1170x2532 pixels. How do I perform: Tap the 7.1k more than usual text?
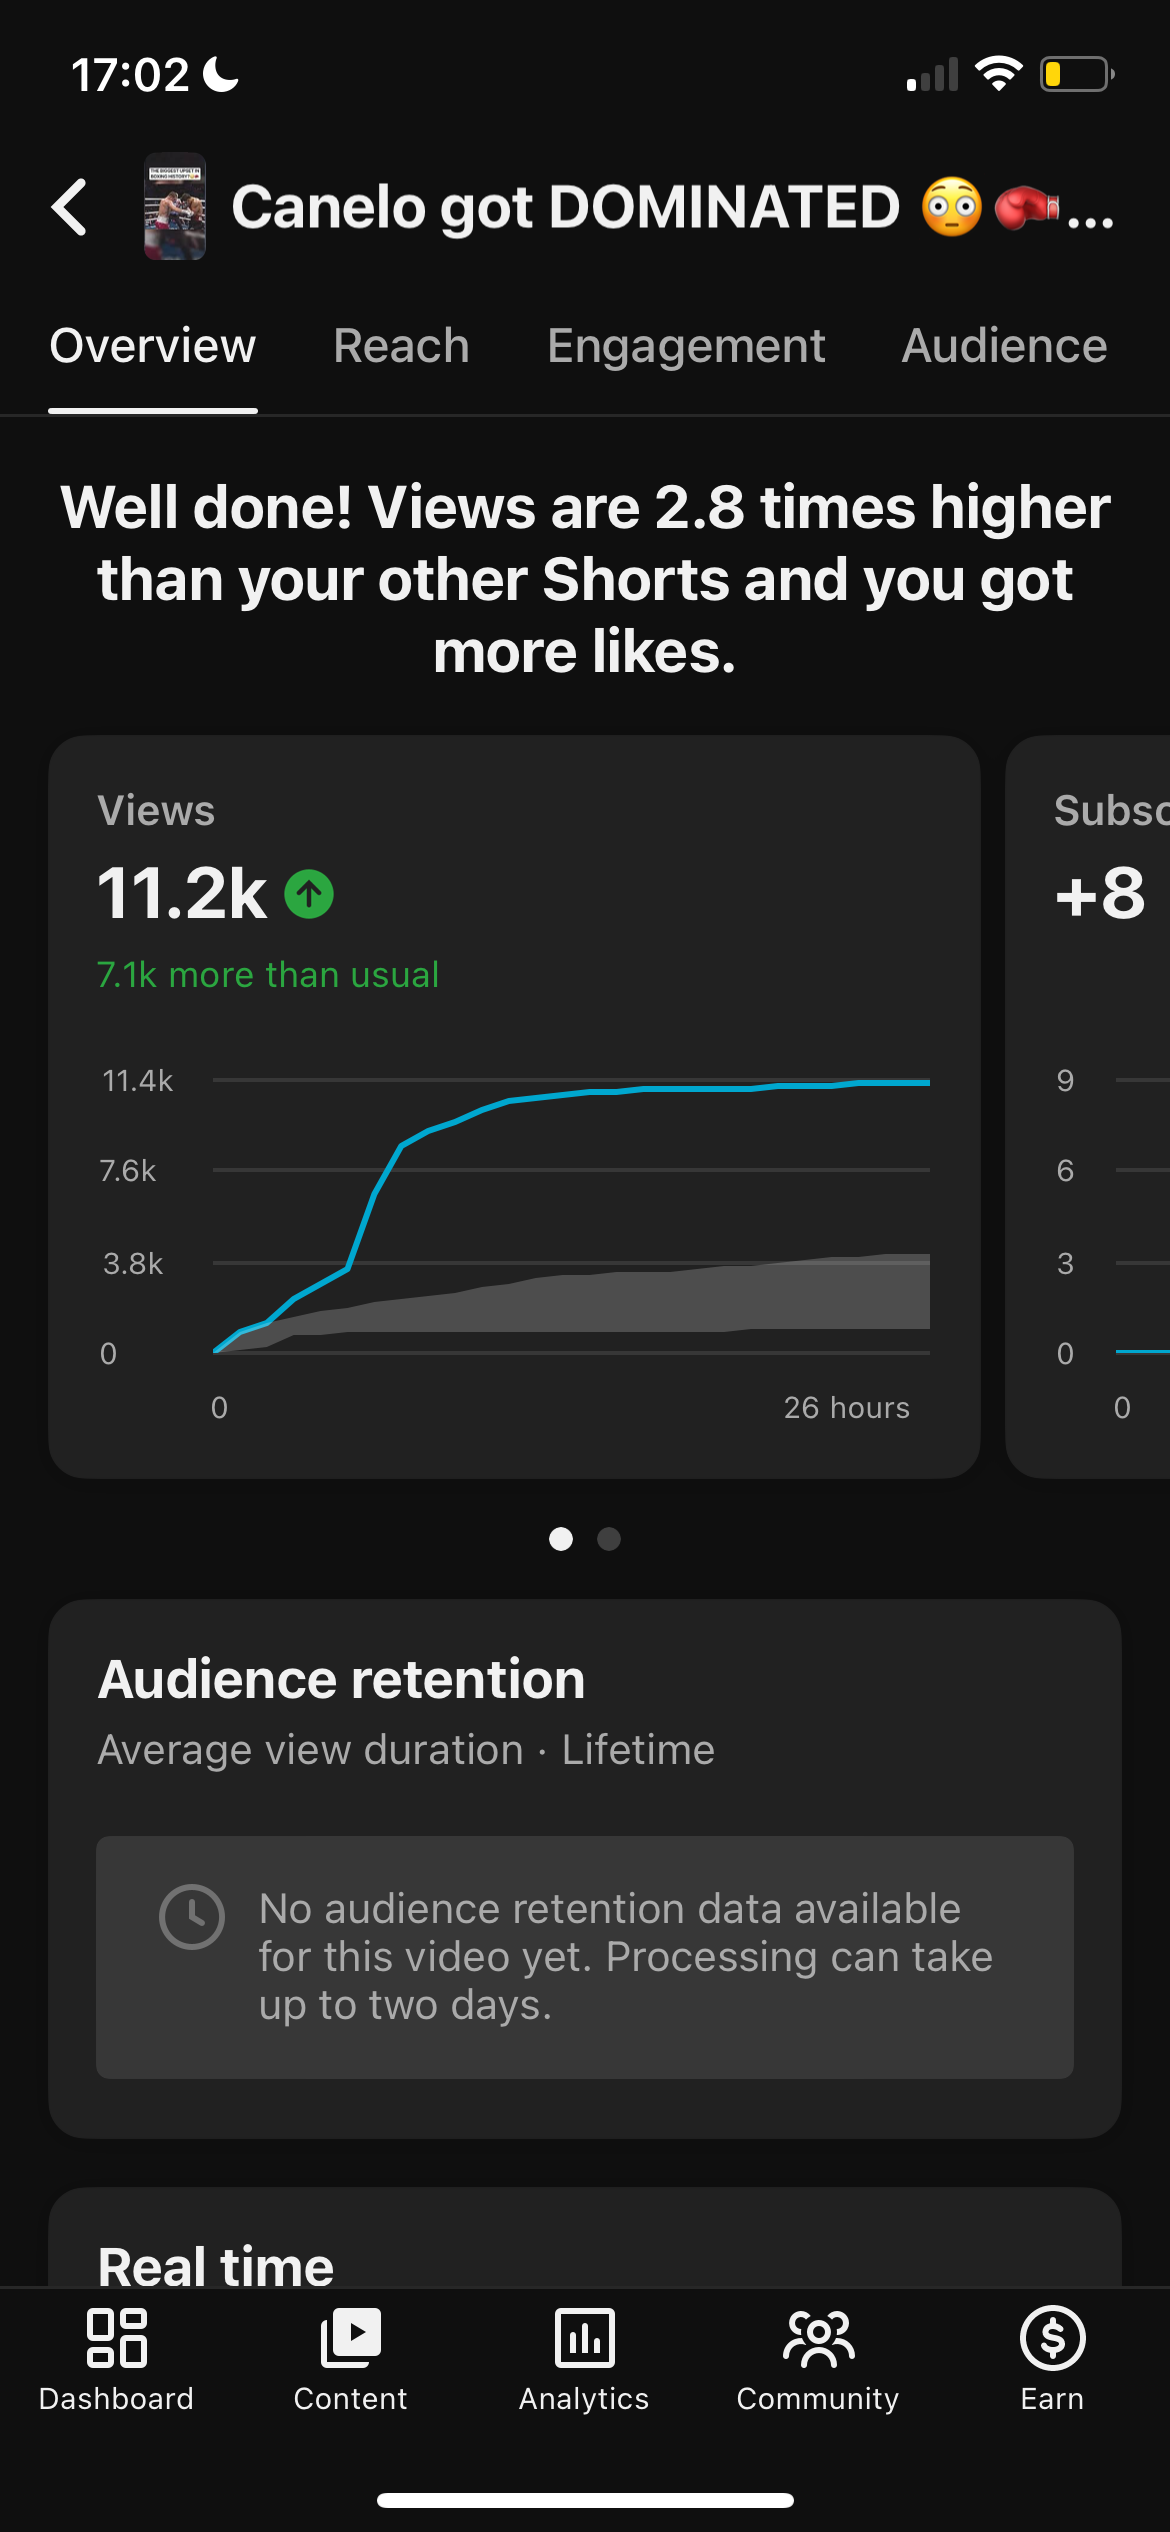point(268,974)
